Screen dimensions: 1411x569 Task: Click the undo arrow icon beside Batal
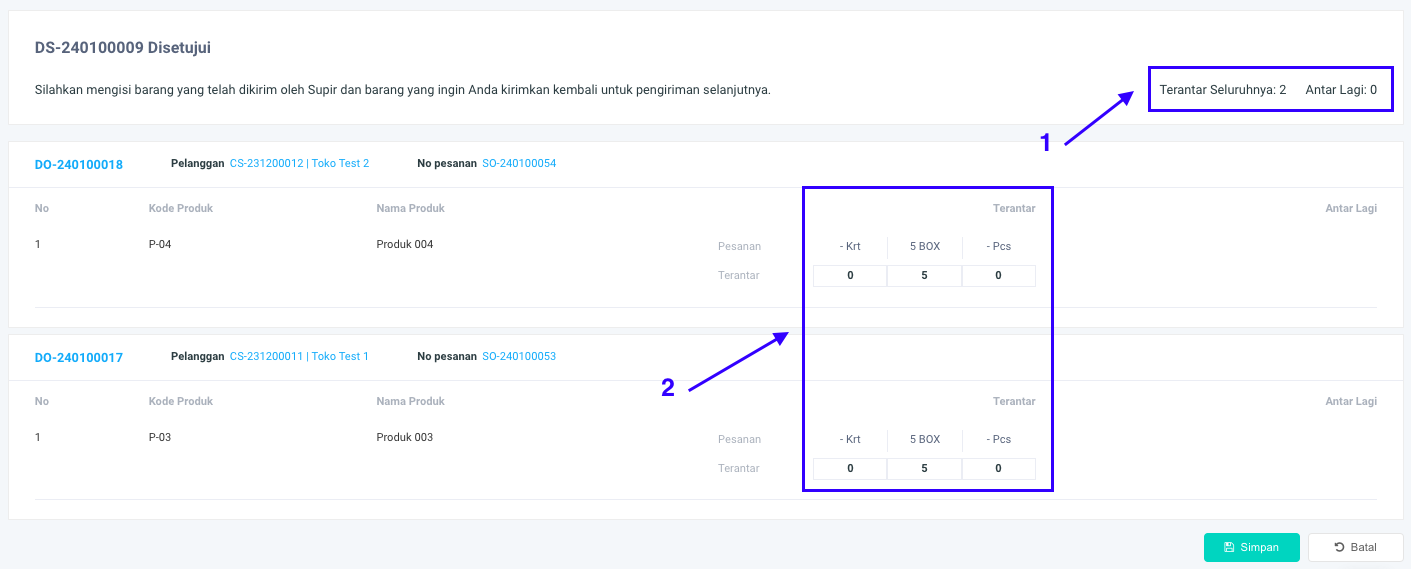pos(1339,547)
